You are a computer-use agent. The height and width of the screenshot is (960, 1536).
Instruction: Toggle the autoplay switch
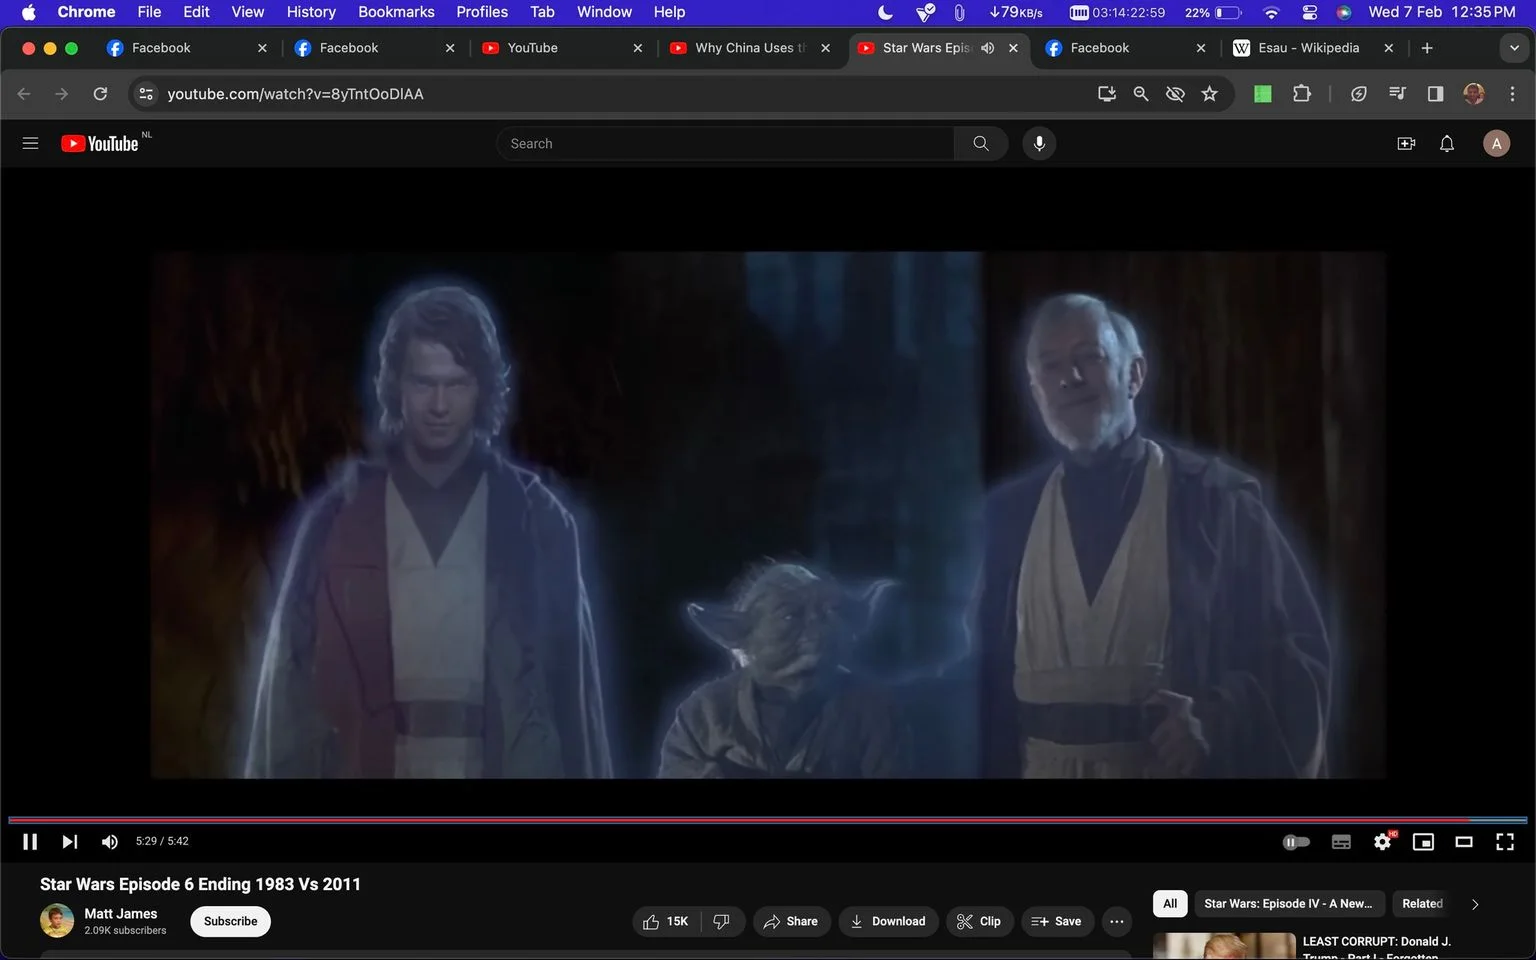(x=1296, y=842)
